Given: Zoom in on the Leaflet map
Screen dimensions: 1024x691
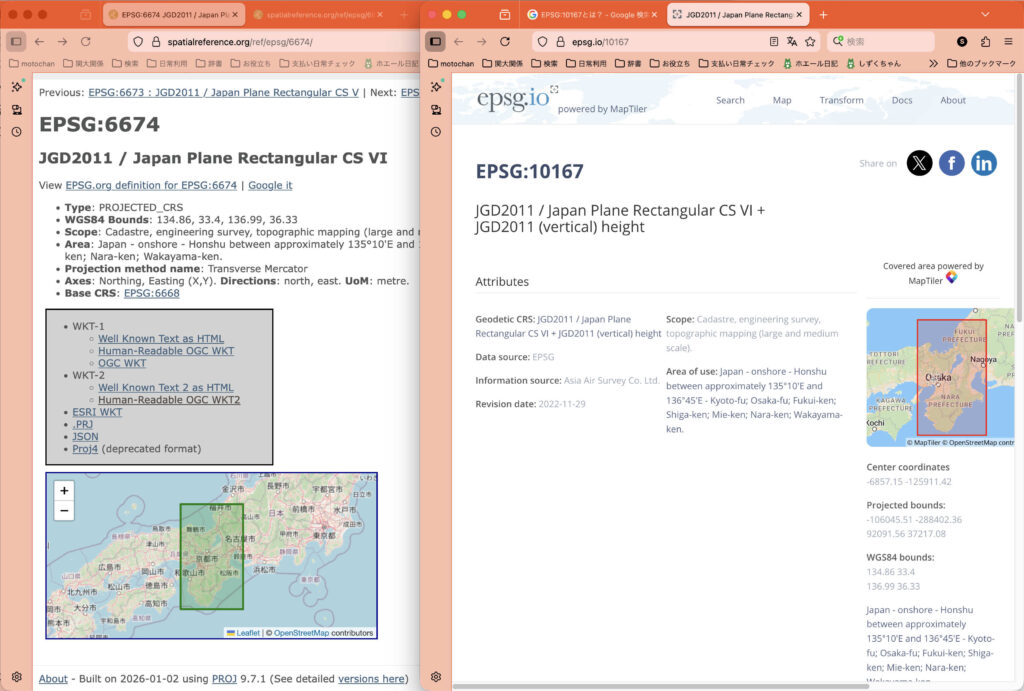Looking at the screenshot, I should [64, 491].
